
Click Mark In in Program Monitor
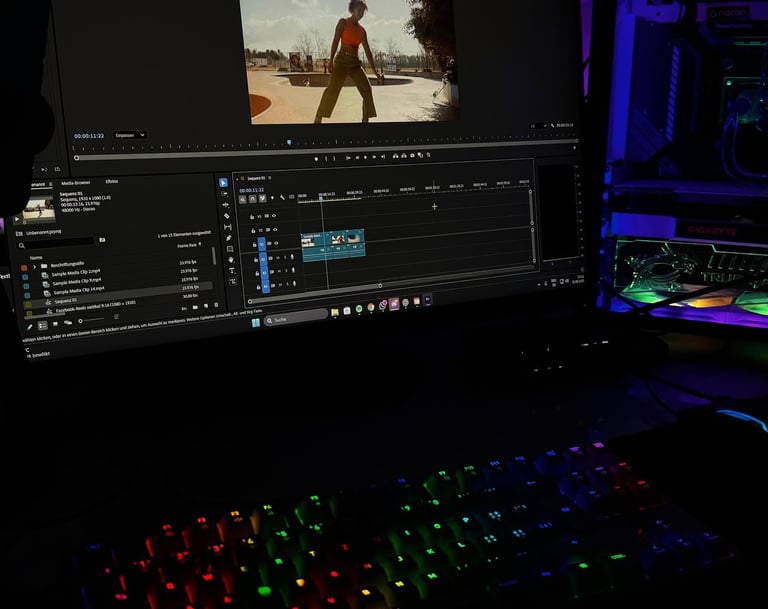click(326, 158)
